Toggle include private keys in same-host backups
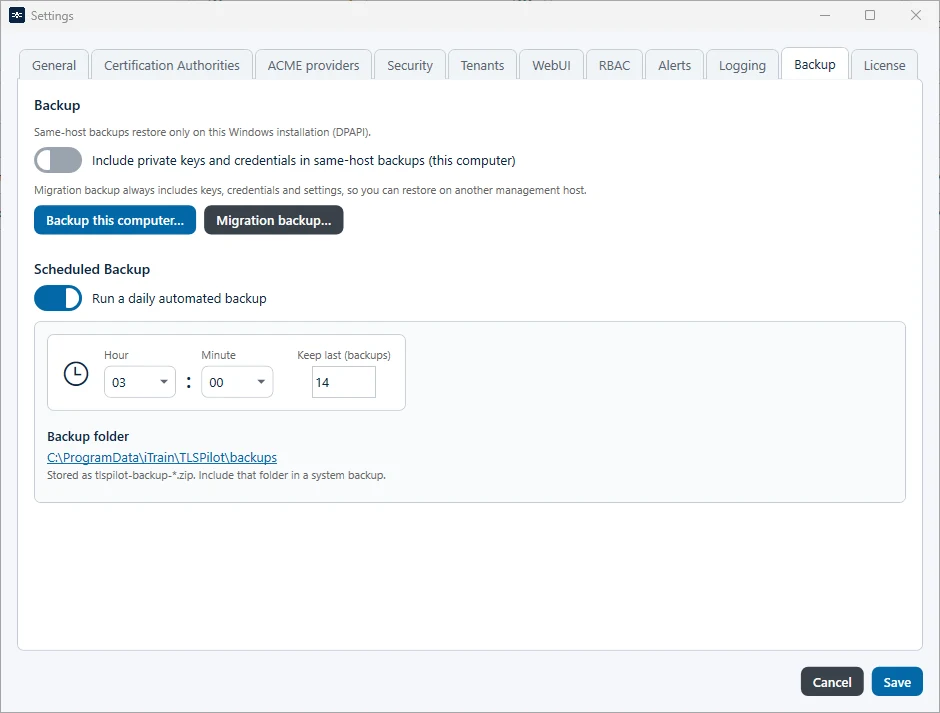This screenshot has height=713, width=940. pyautogui.click(x=58, y=160)
